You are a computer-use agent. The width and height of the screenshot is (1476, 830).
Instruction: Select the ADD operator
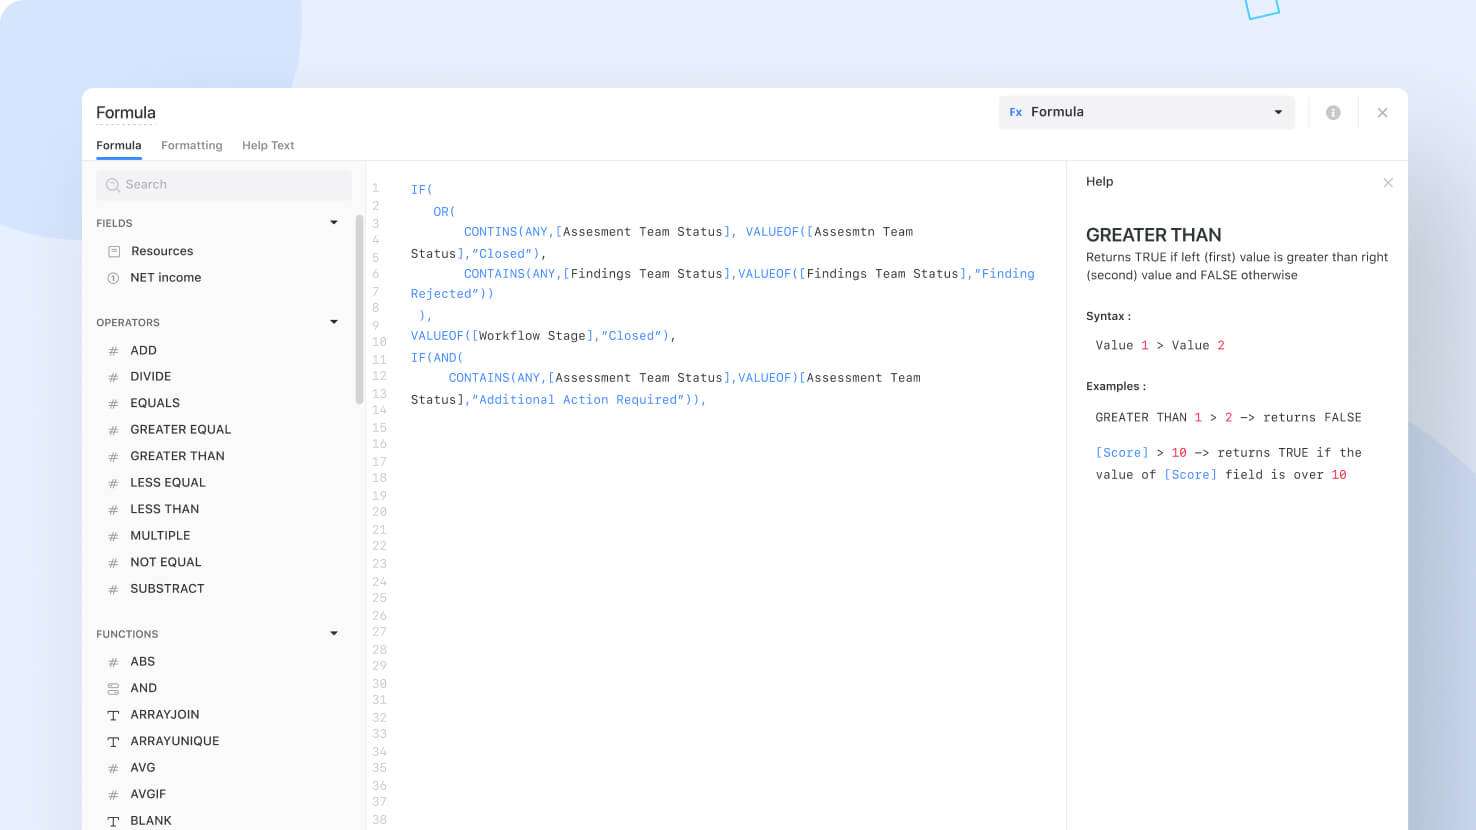pyautogui.click(x=143, y=350)
